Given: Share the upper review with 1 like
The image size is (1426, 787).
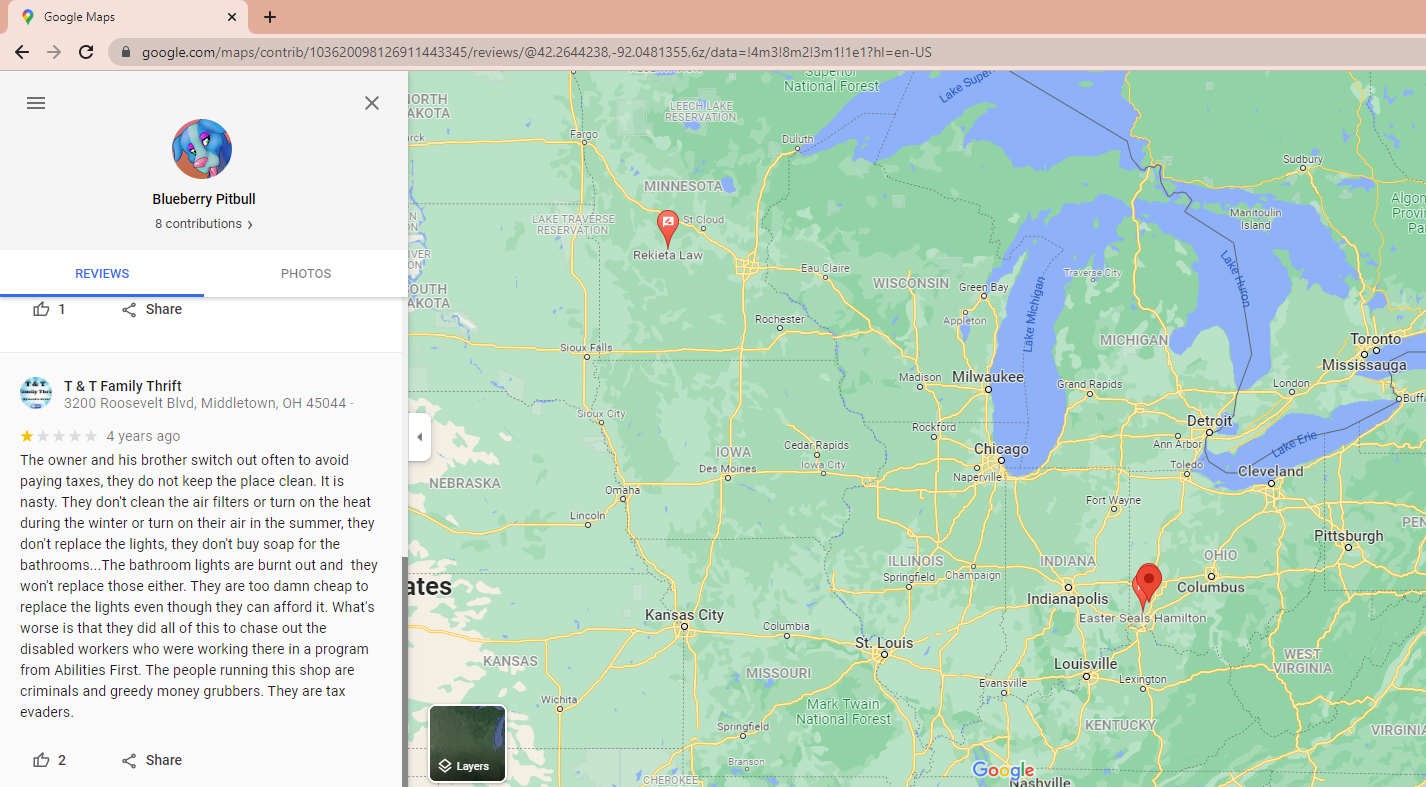Looking at the screenshot, I should pos(151,309).
